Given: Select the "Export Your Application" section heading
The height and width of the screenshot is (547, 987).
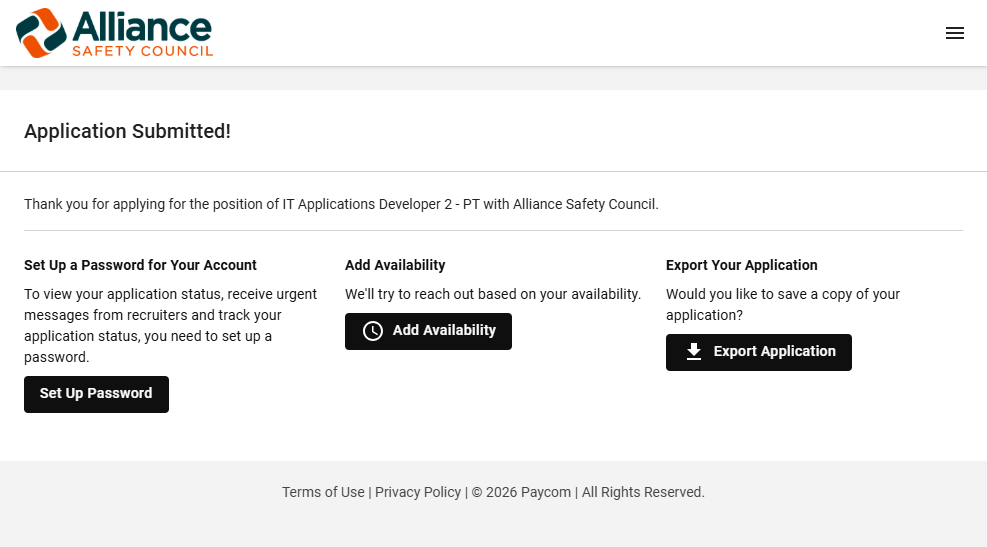Looking at the screenshot, I should (x=741, y=265).
